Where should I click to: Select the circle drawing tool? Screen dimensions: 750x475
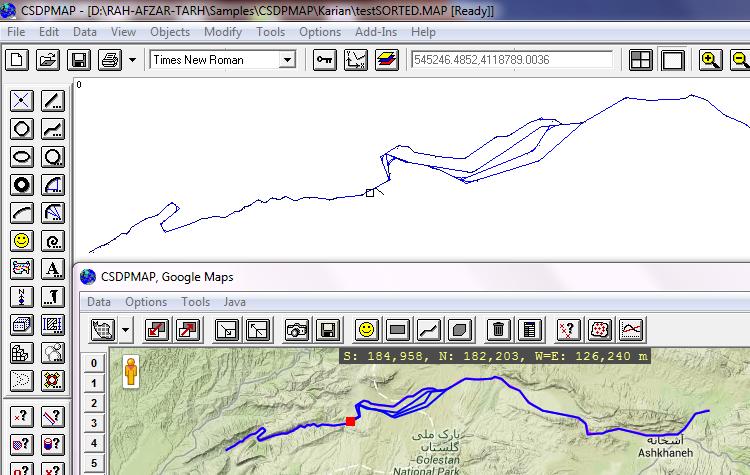[53, 157]
